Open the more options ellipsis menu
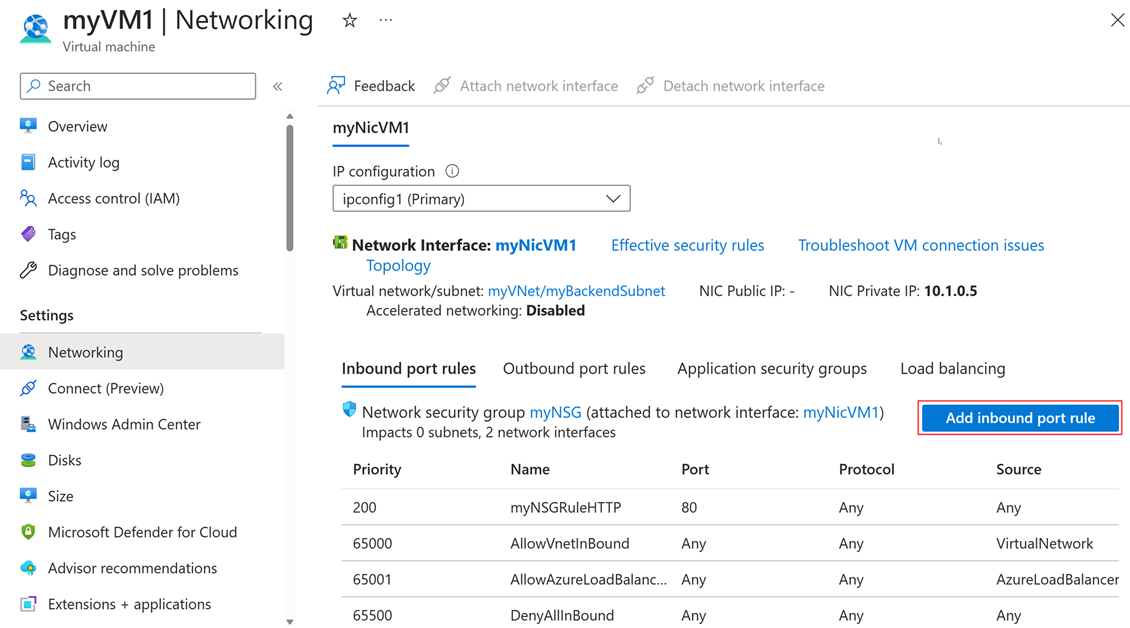1130x628 pixels. tap(386, 20)
